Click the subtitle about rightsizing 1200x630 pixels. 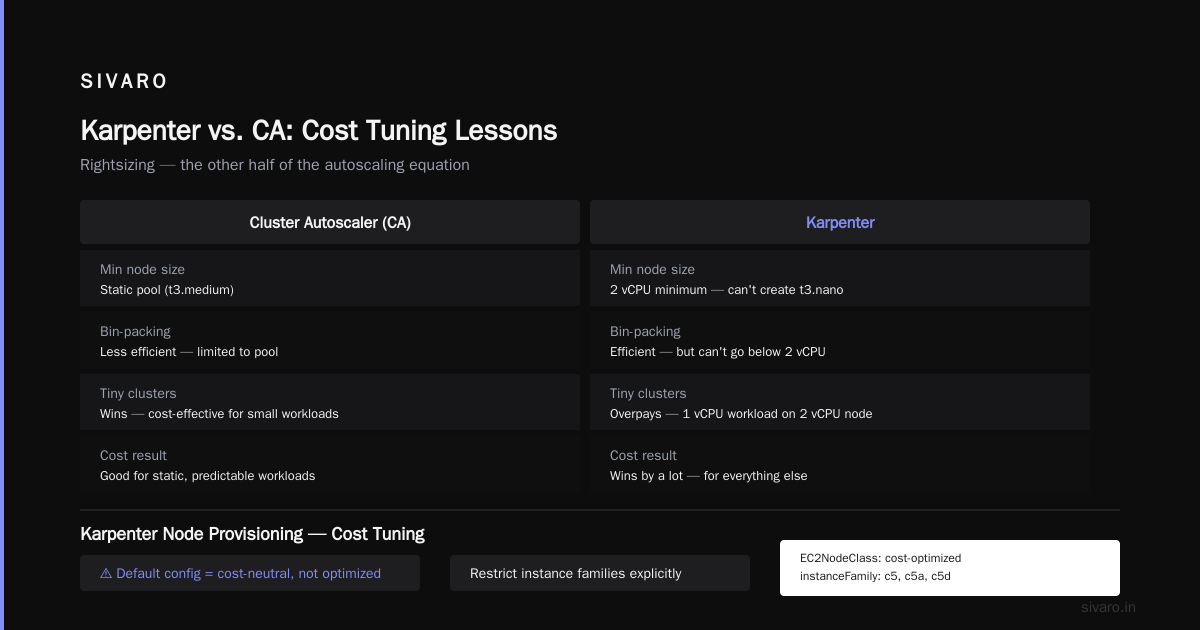tap(275, 165)
